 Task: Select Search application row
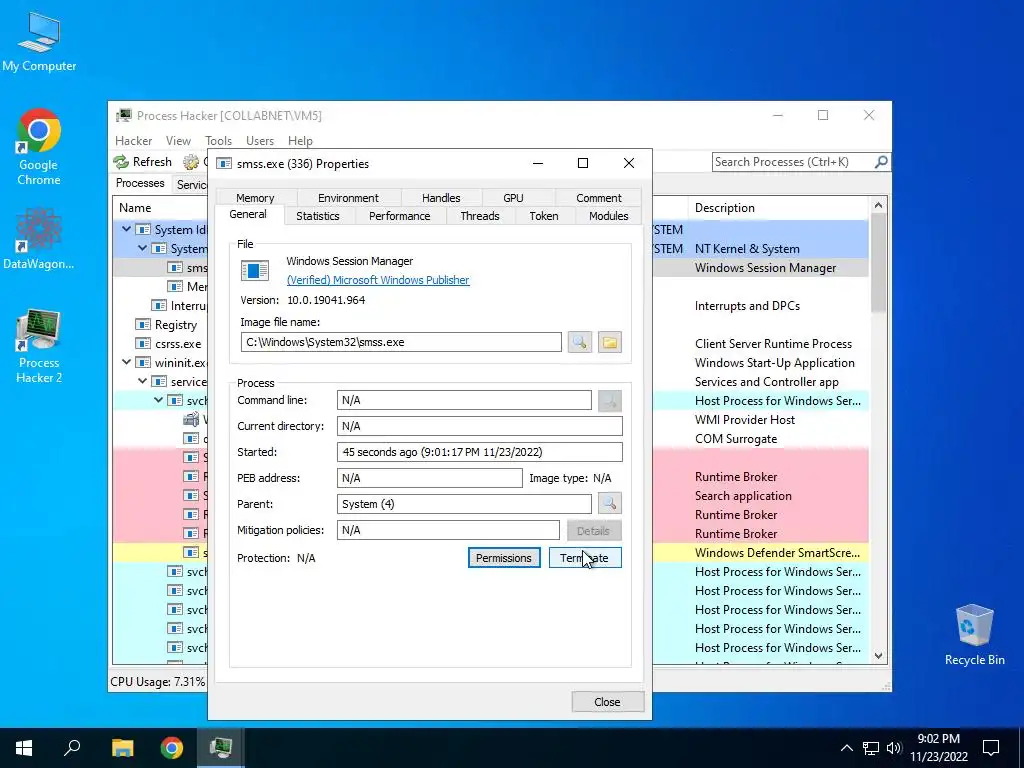[743, 496]
